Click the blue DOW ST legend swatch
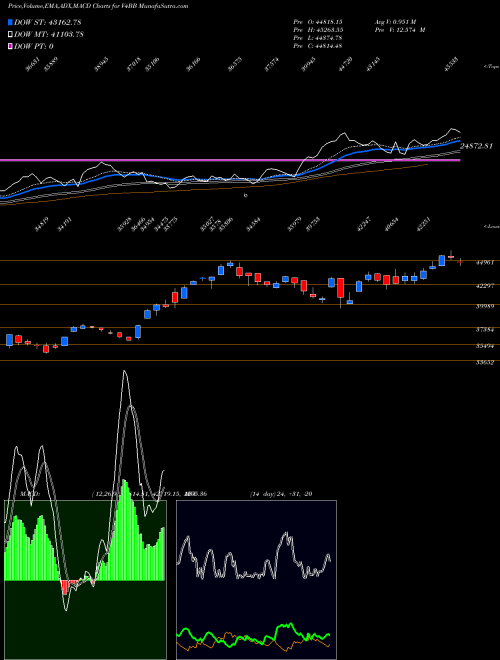This screenshot has width=500, height=660. (x=10, y=22)
